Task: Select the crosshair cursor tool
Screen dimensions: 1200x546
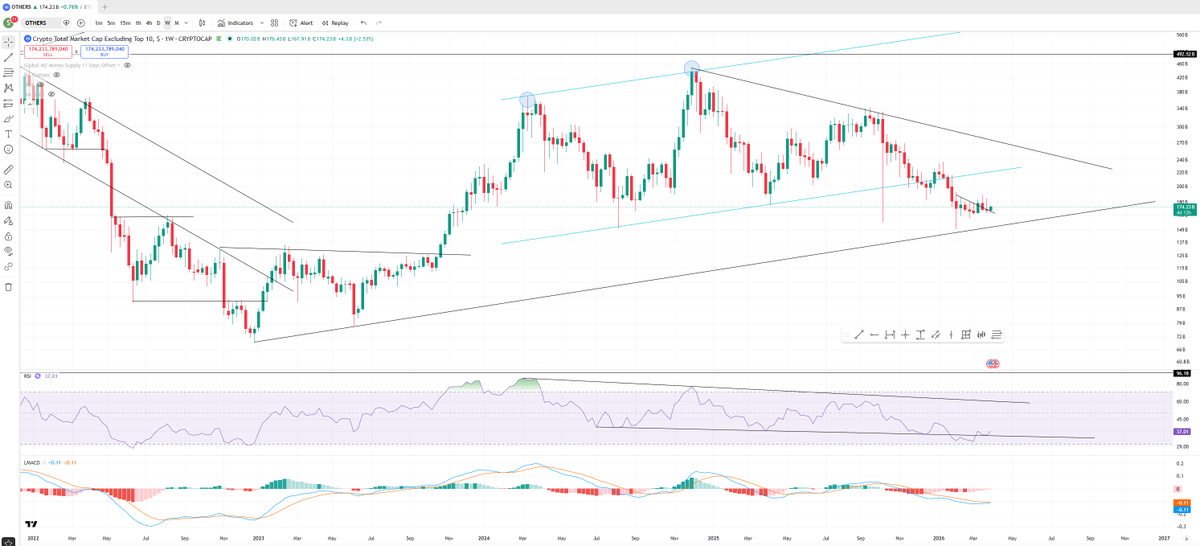Action: pyautogui.click(x=8, y=42)
